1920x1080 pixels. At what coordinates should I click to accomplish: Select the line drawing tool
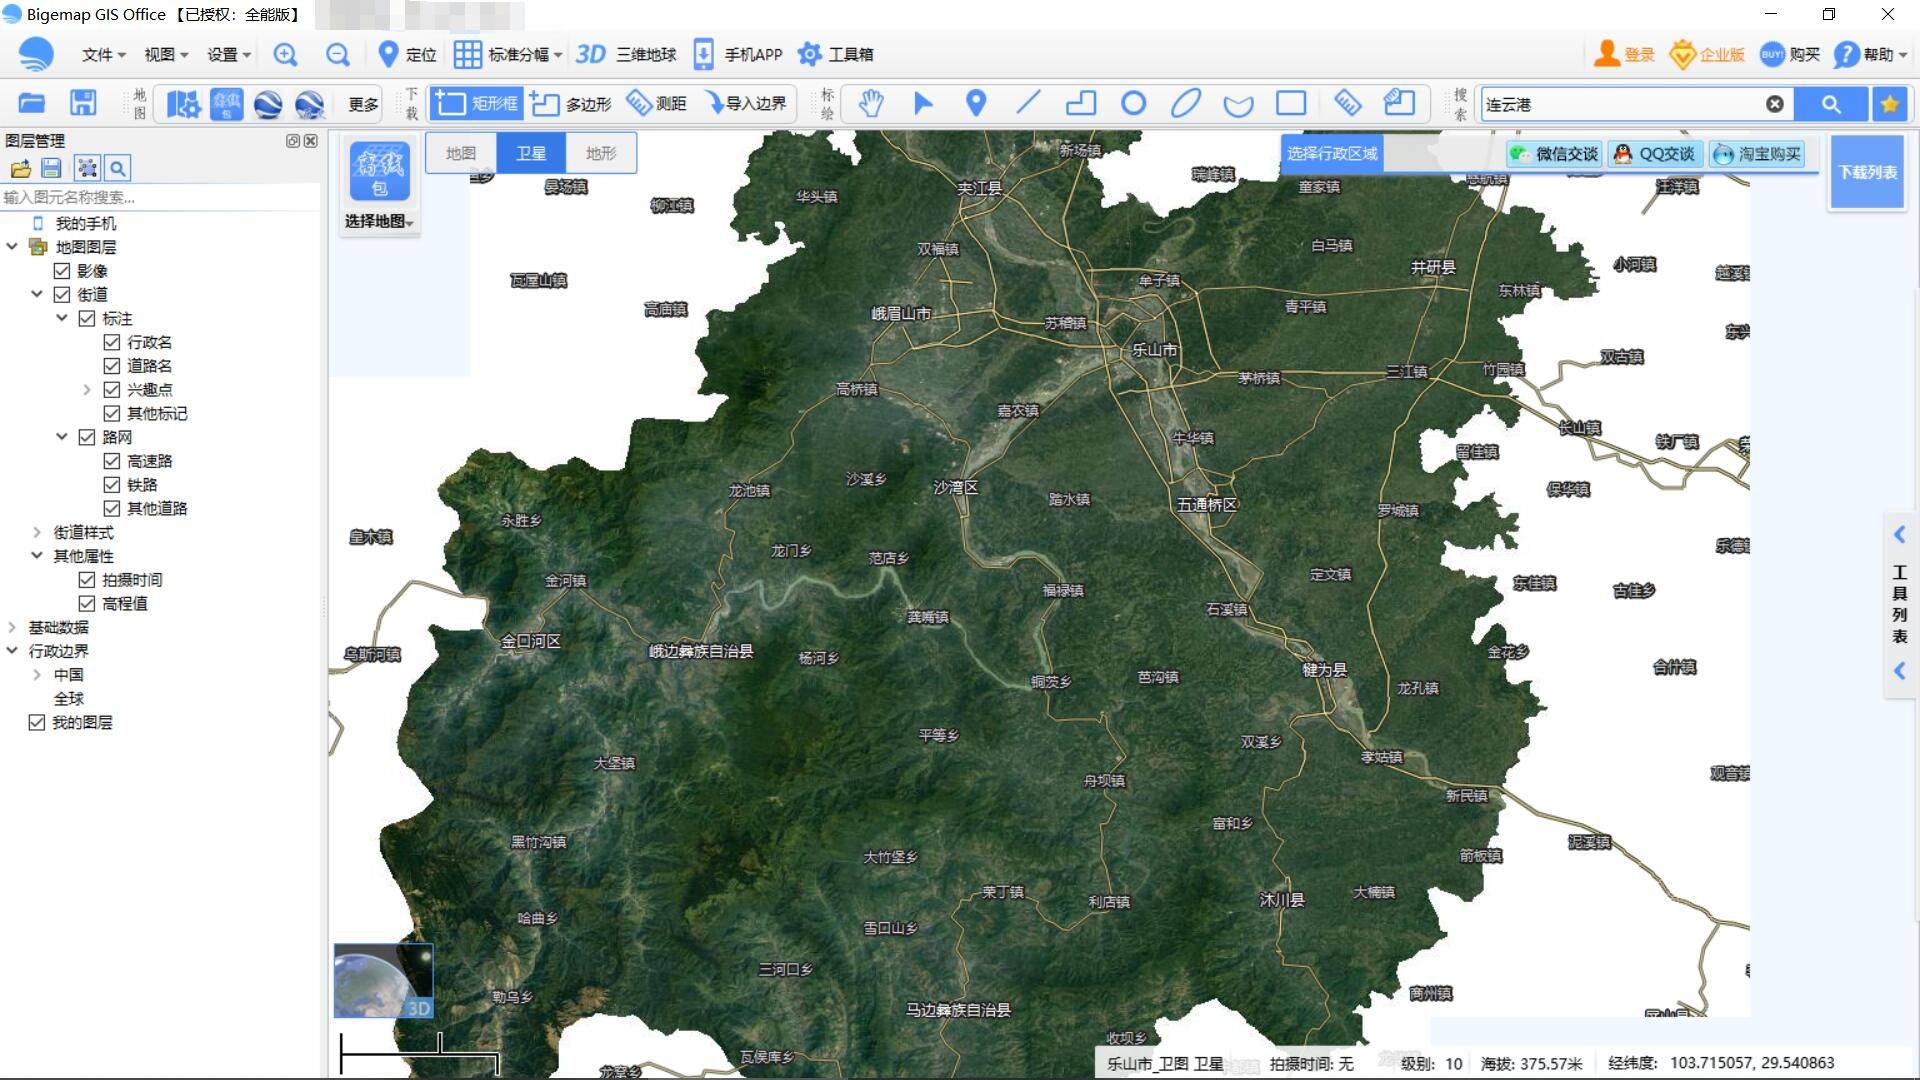point(1028,103)
